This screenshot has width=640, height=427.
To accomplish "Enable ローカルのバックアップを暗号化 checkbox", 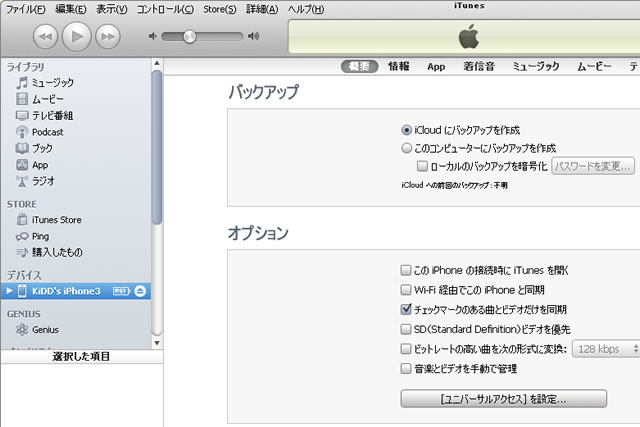I will (x=422, y=166).
